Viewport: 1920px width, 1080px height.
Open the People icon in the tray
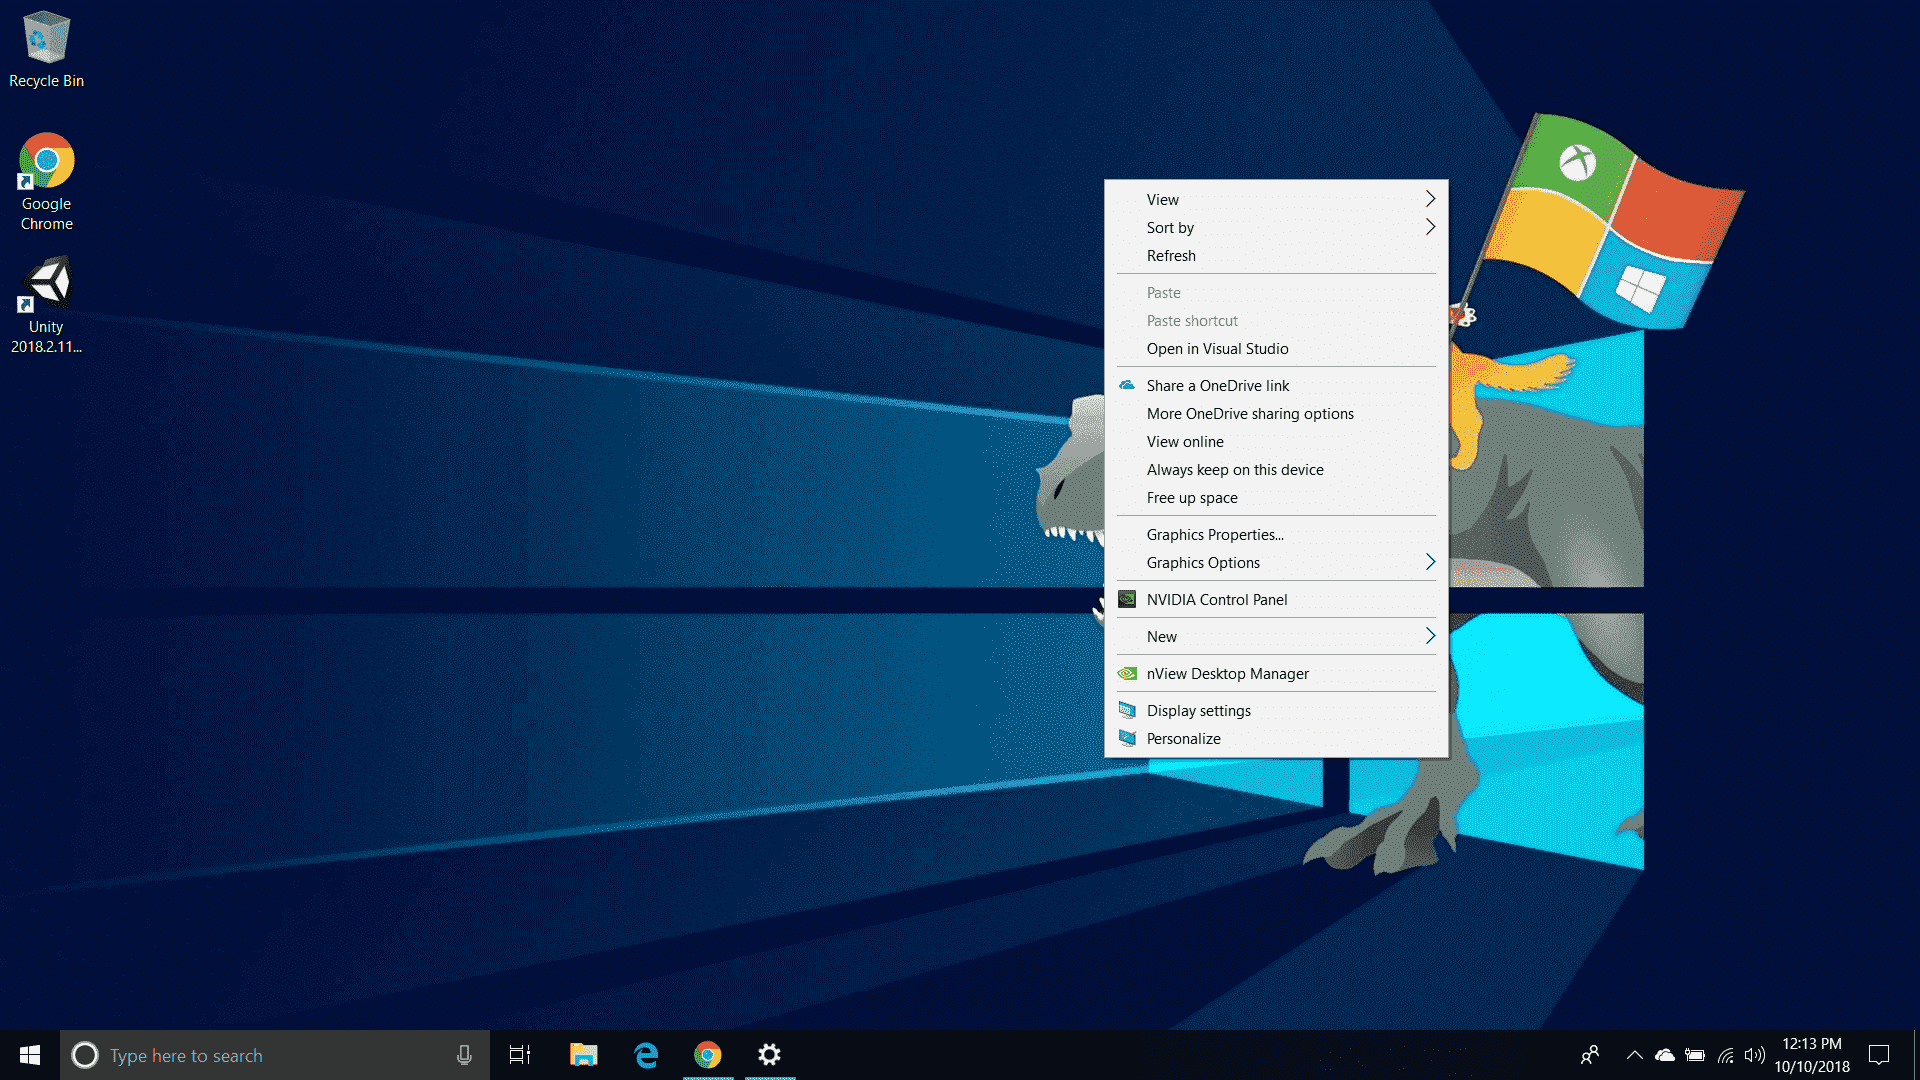pyautogui.click(x=1590, y=1055)
